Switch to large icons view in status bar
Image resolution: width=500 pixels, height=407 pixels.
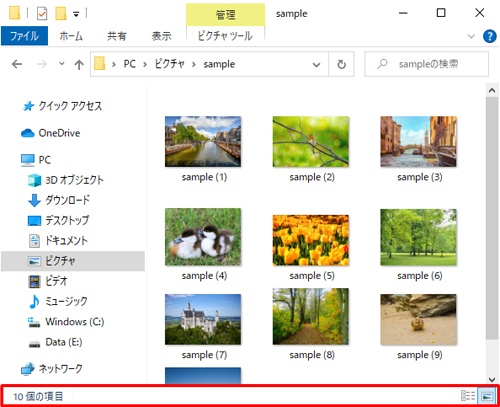(x=487, y=396)
